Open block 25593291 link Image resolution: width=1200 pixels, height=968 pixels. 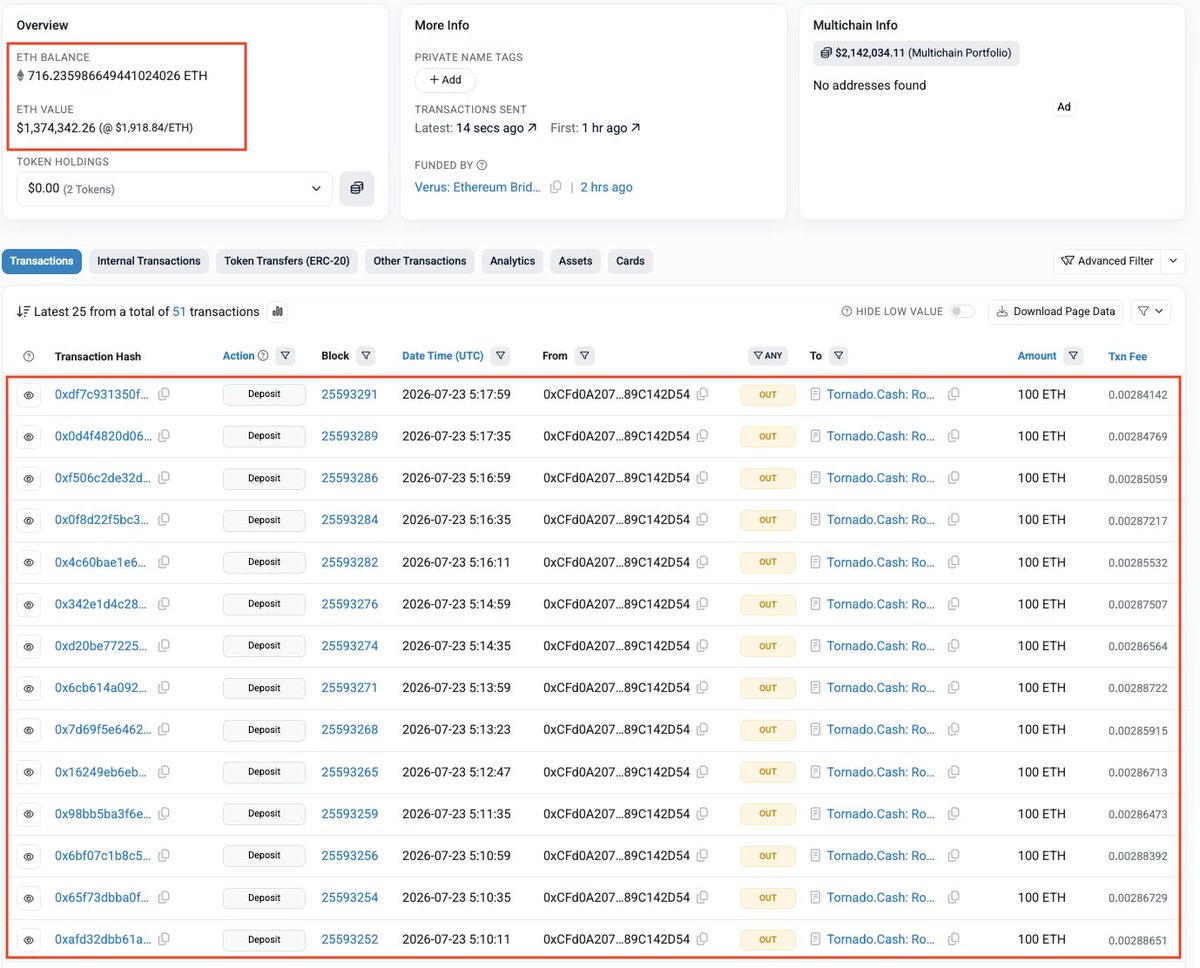(350, 394)
